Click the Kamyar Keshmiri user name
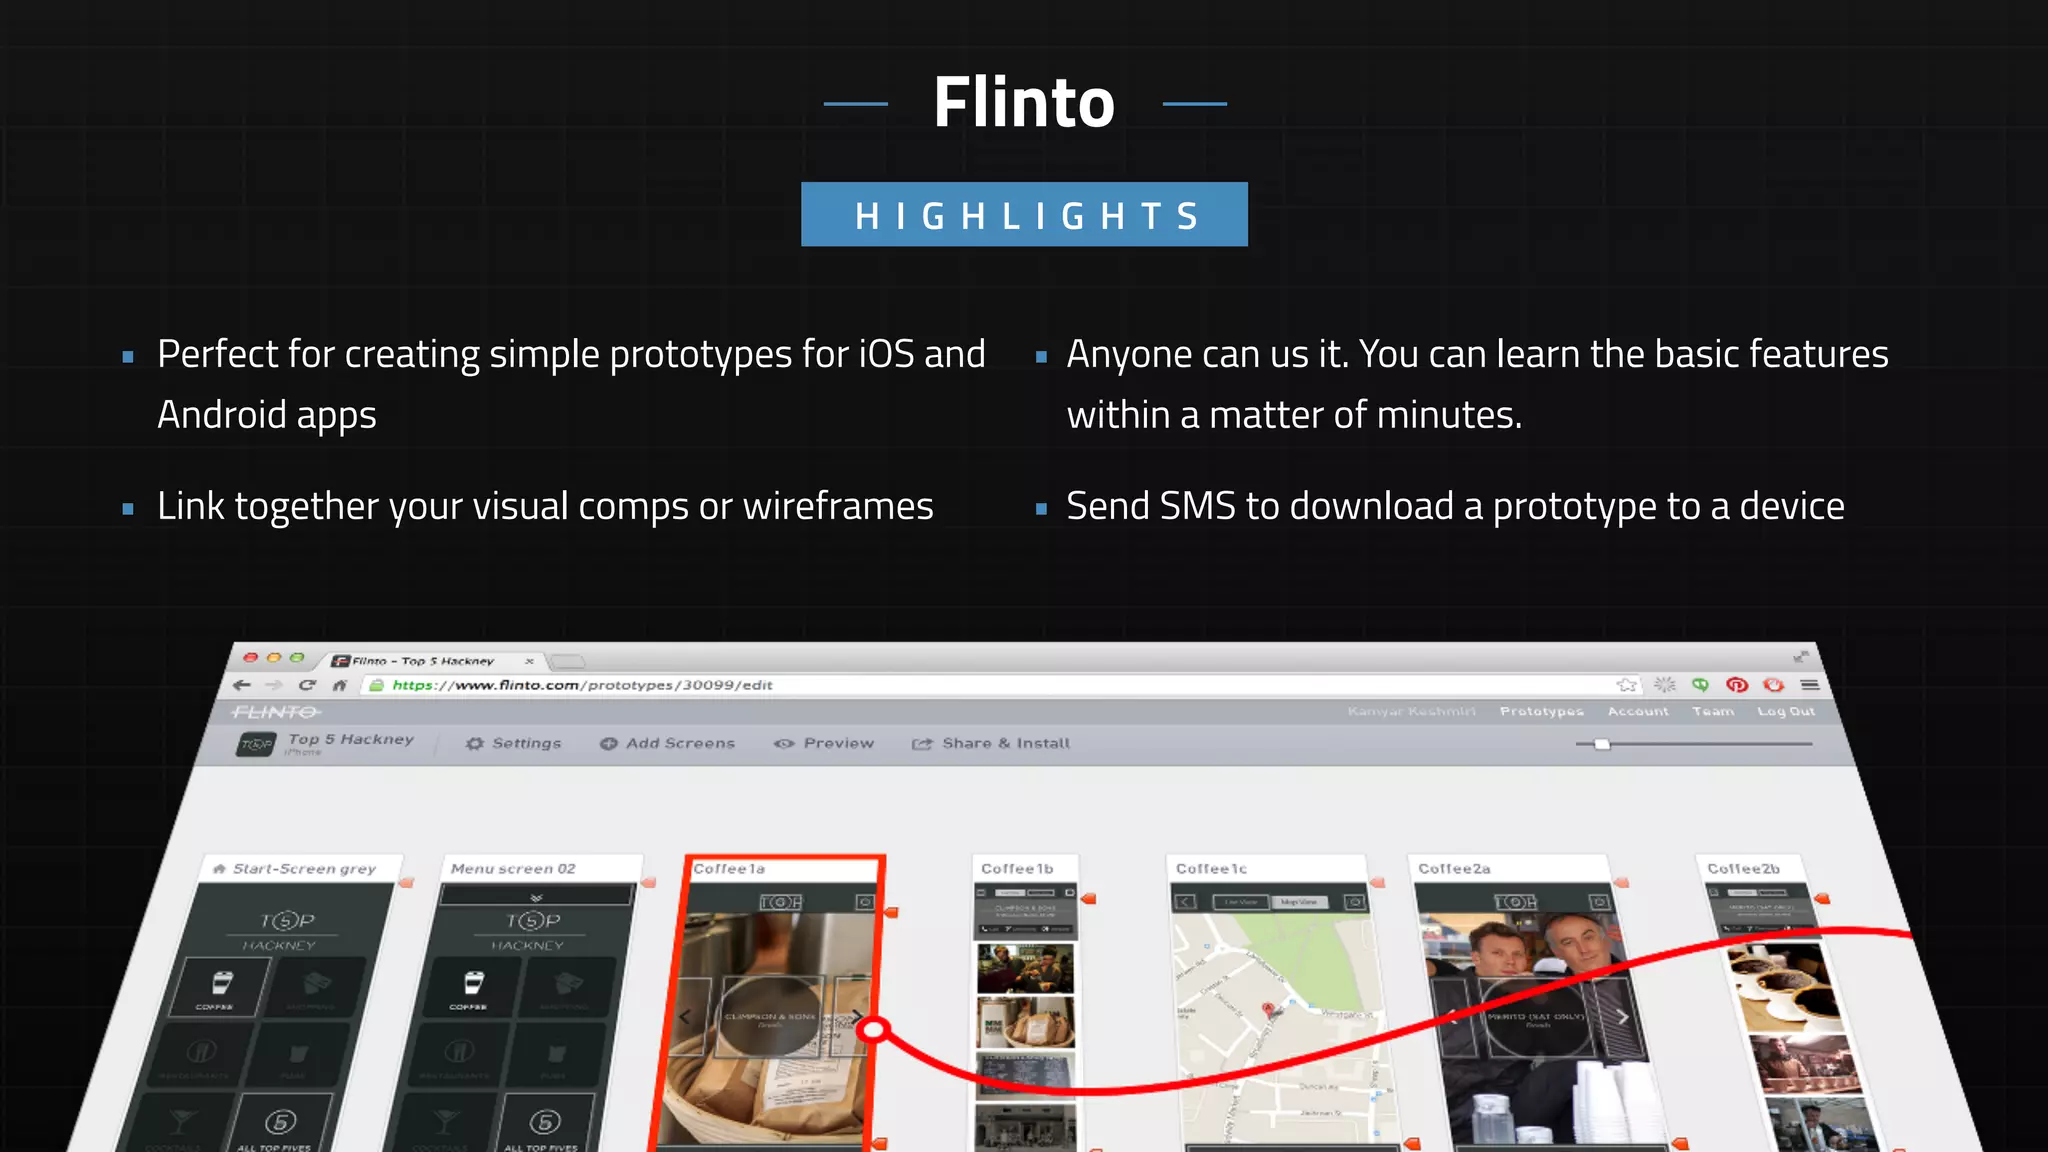This screenshot has width=2048, height=1152. pos(1412,711)
